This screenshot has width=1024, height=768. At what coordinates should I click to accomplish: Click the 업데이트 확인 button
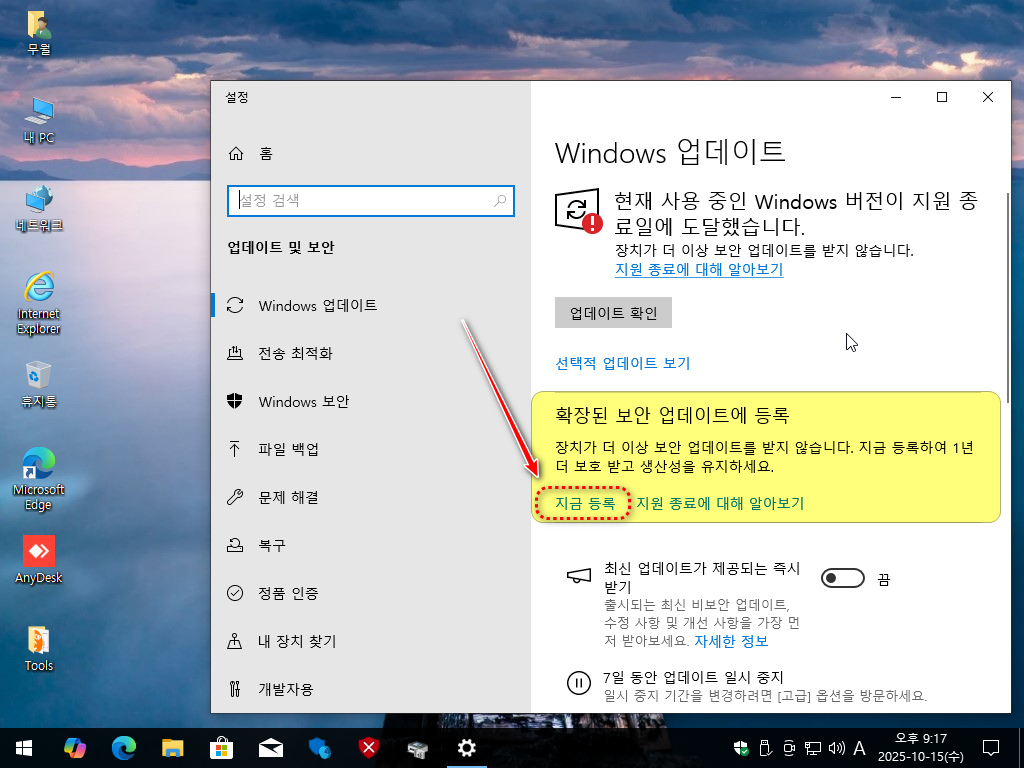(613, 313)
